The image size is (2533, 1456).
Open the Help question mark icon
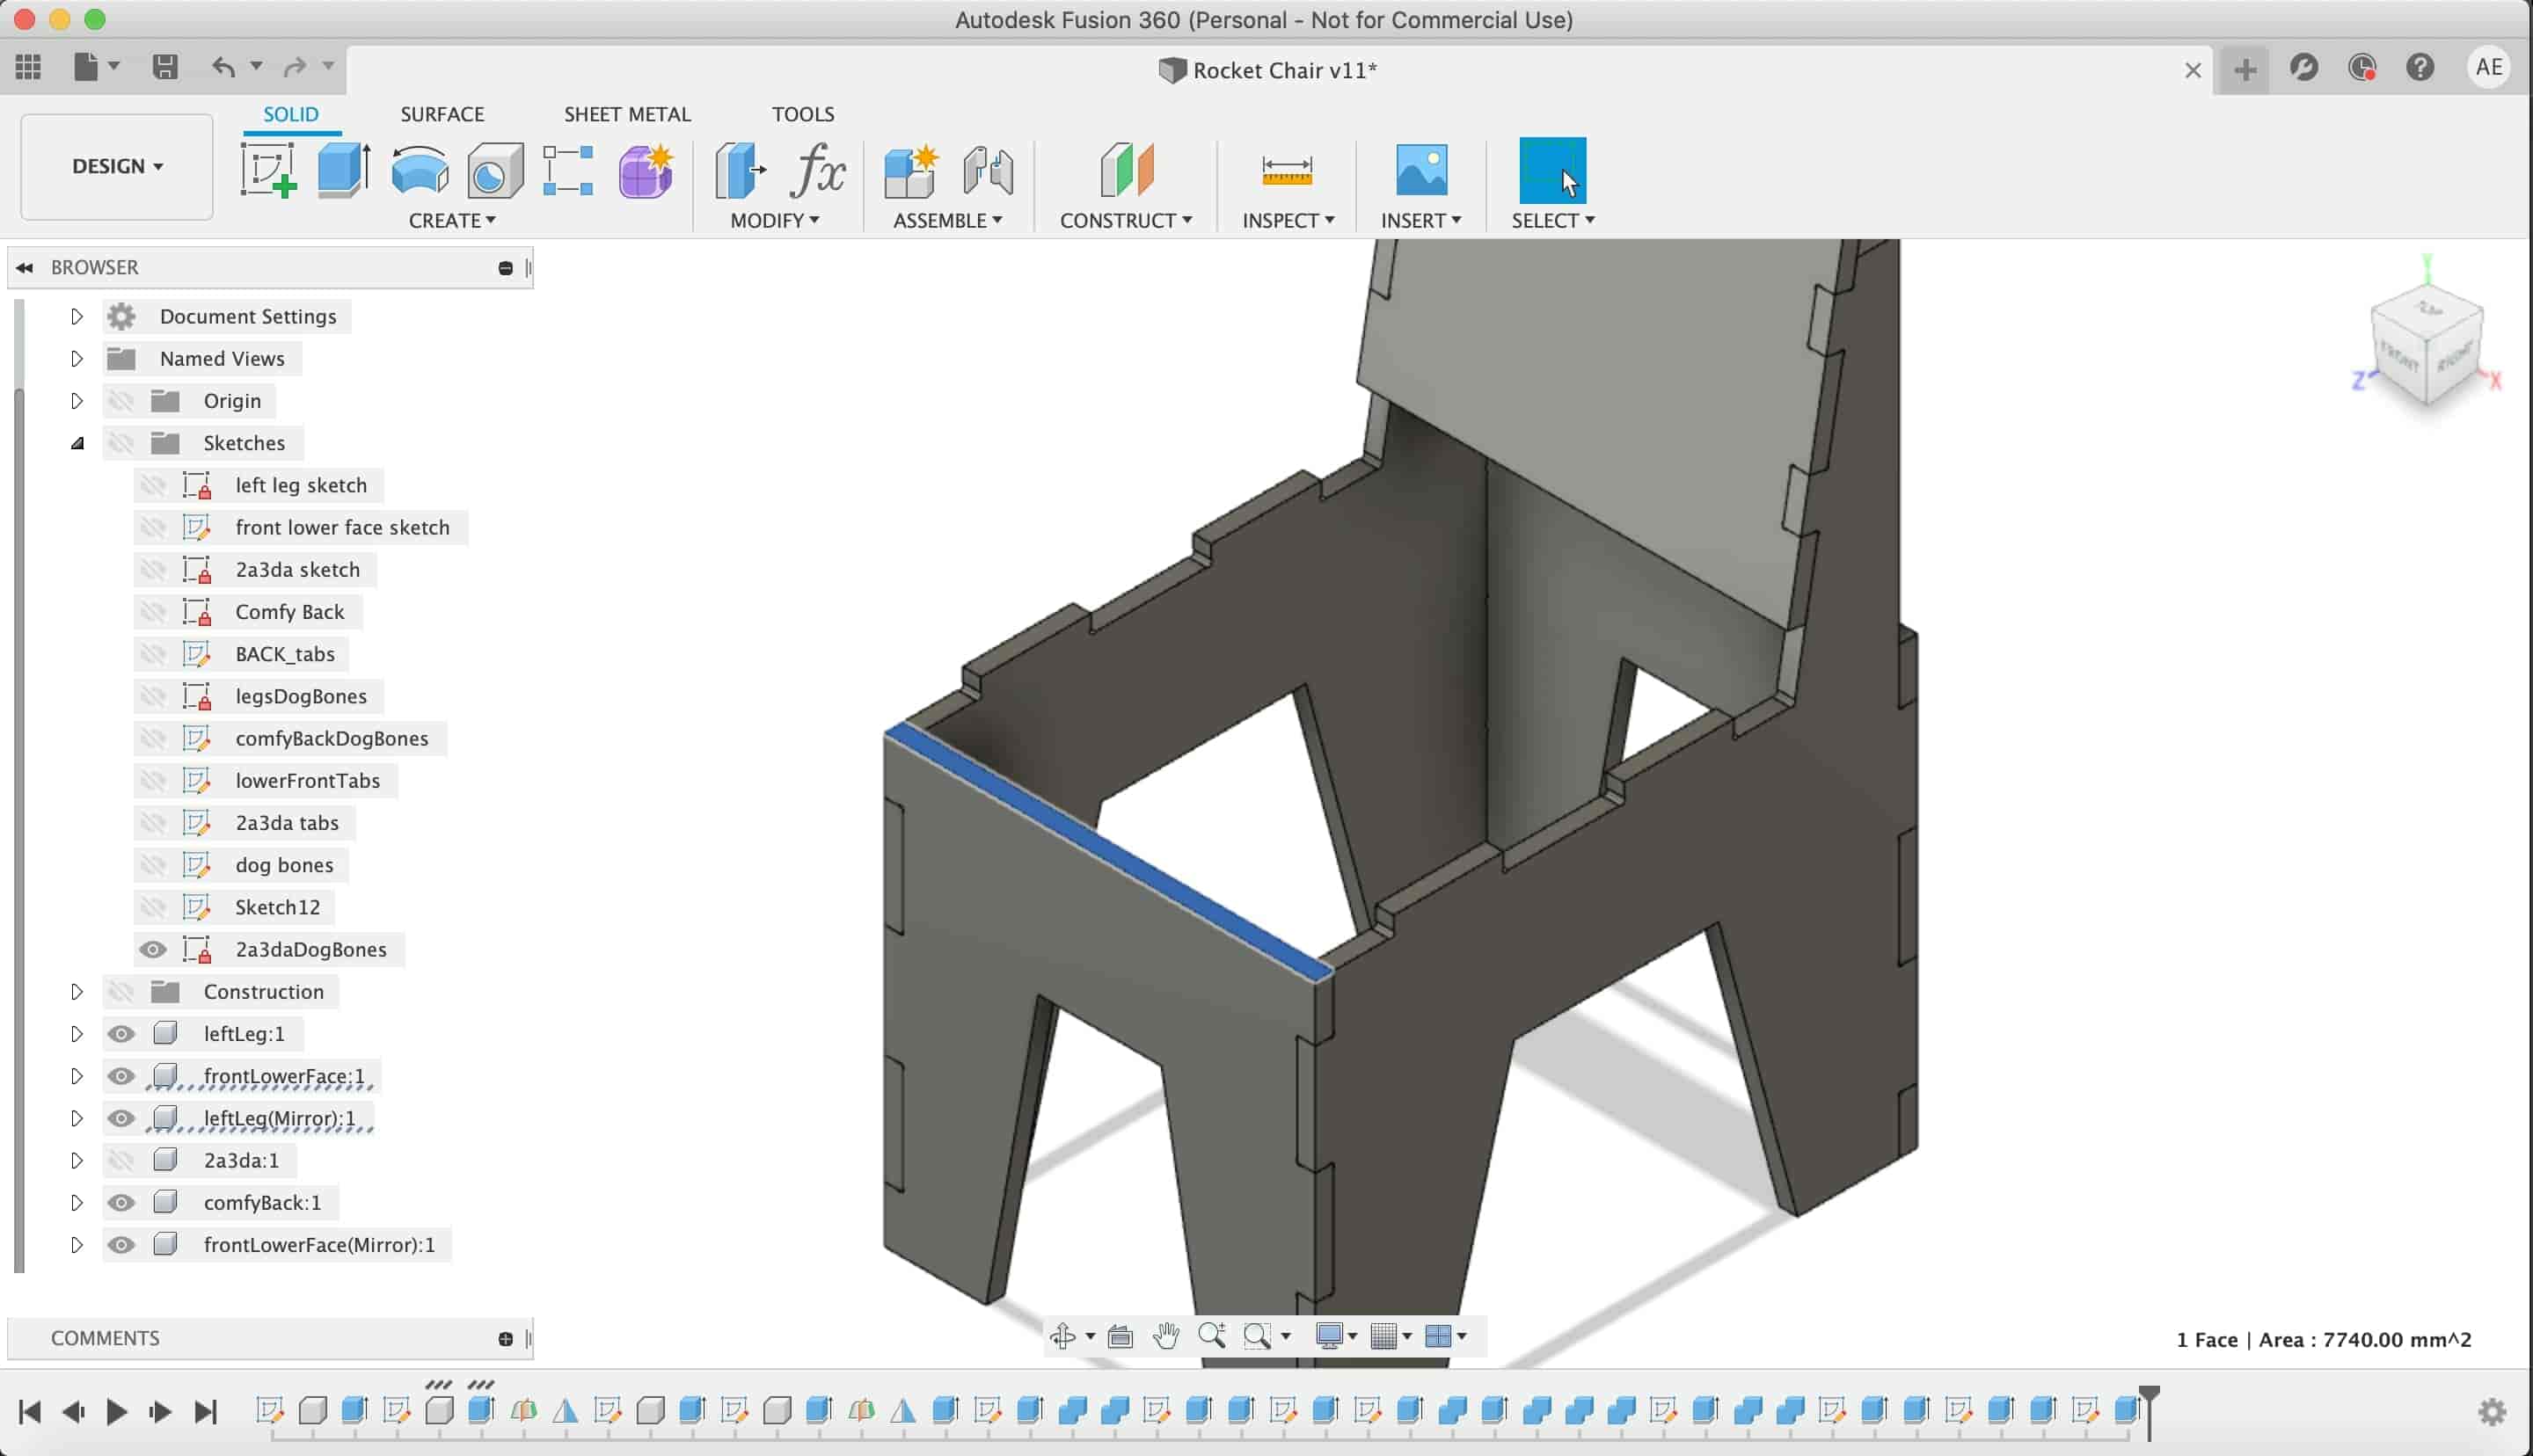click(2420, 67)
